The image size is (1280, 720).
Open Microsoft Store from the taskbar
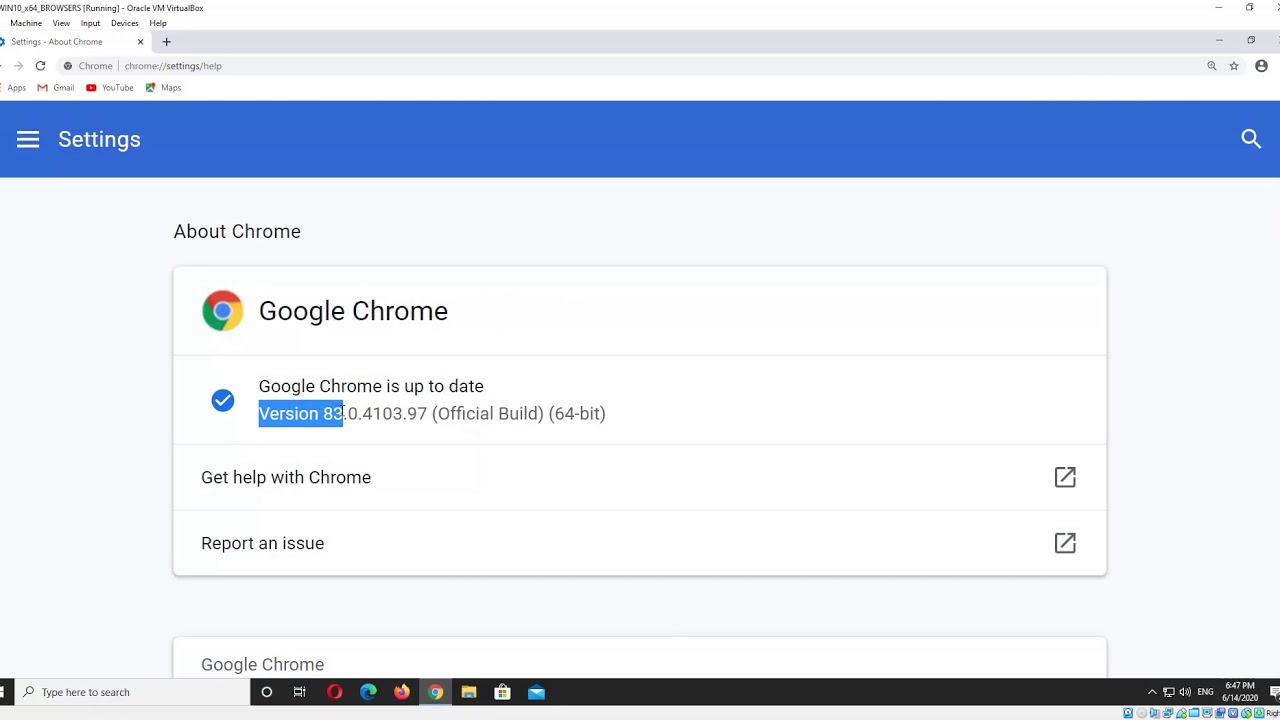coord(503,692)
